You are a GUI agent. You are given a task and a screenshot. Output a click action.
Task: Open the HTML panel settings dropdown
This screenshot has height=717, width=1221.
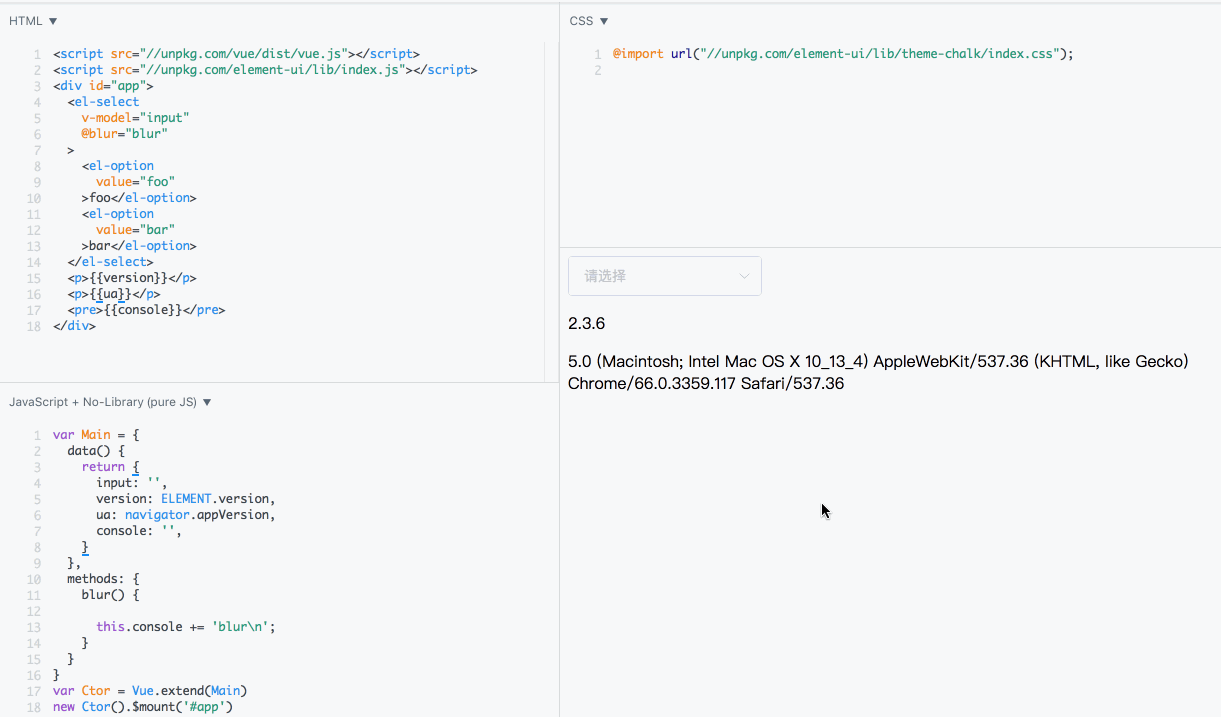(x=33, y=21)
